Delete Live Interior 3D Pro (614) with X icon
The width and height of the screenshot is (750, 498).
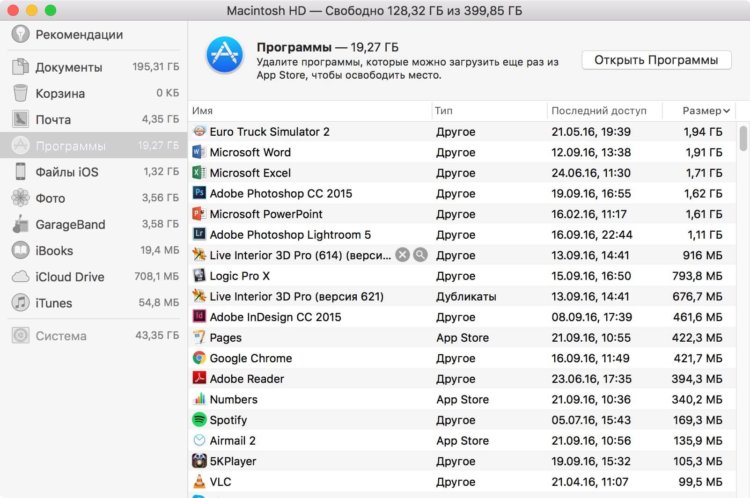[403, 255]
